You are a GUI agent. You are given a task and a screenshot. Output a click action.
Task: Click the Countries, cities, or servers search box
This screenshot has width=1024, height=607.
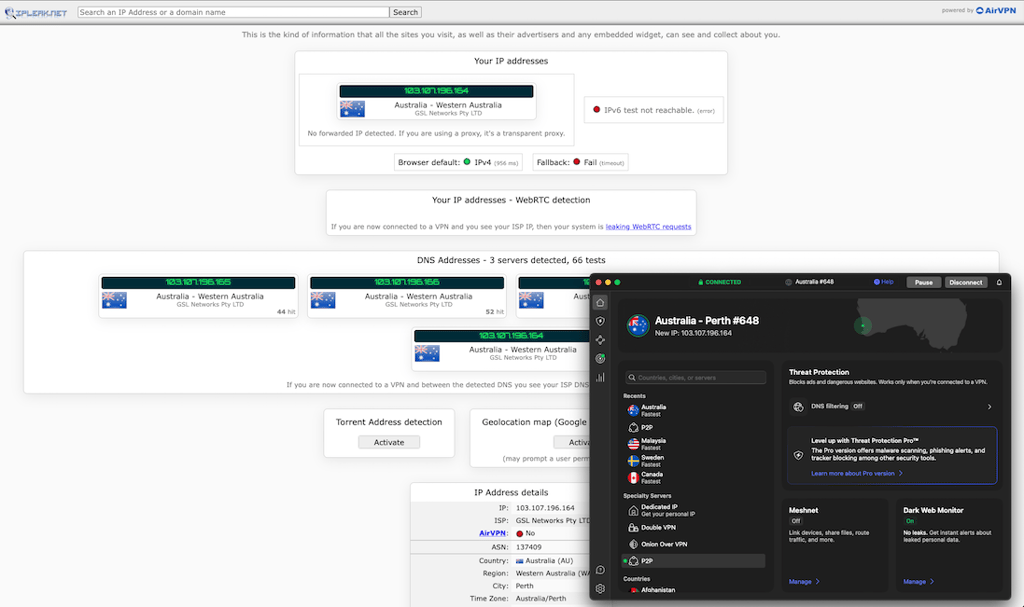(696, 378)
